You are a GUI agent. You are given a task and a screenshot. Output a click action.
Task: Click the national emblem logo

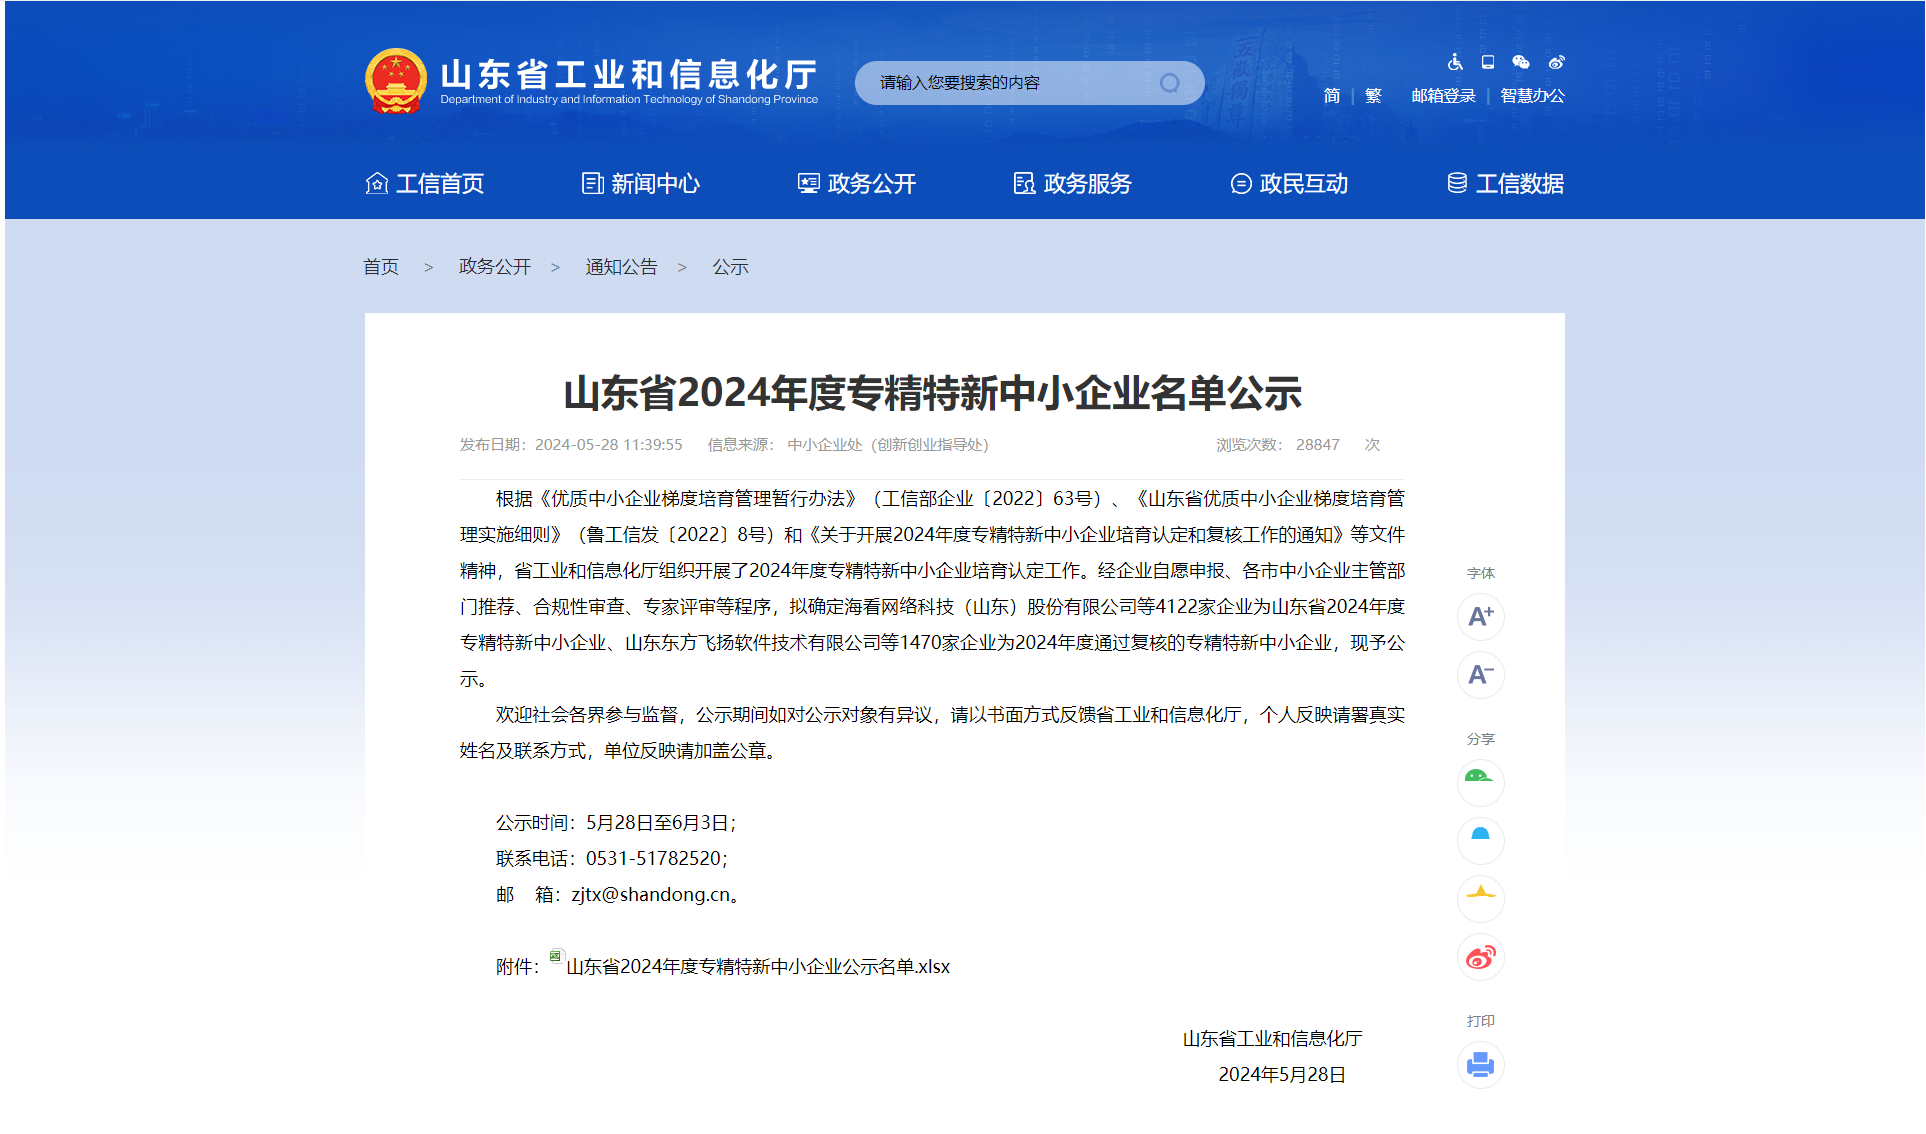[x=396, y=81]
